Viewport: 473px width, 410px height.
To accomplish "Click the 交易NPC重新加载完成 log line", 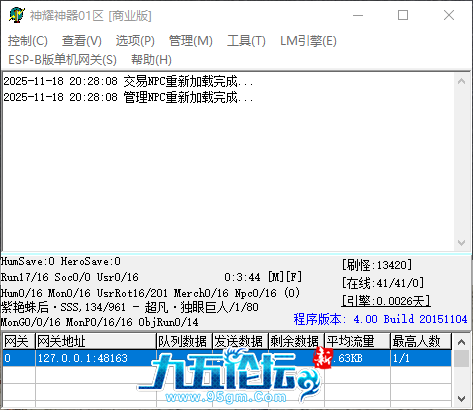I will (x=128, y=81).
